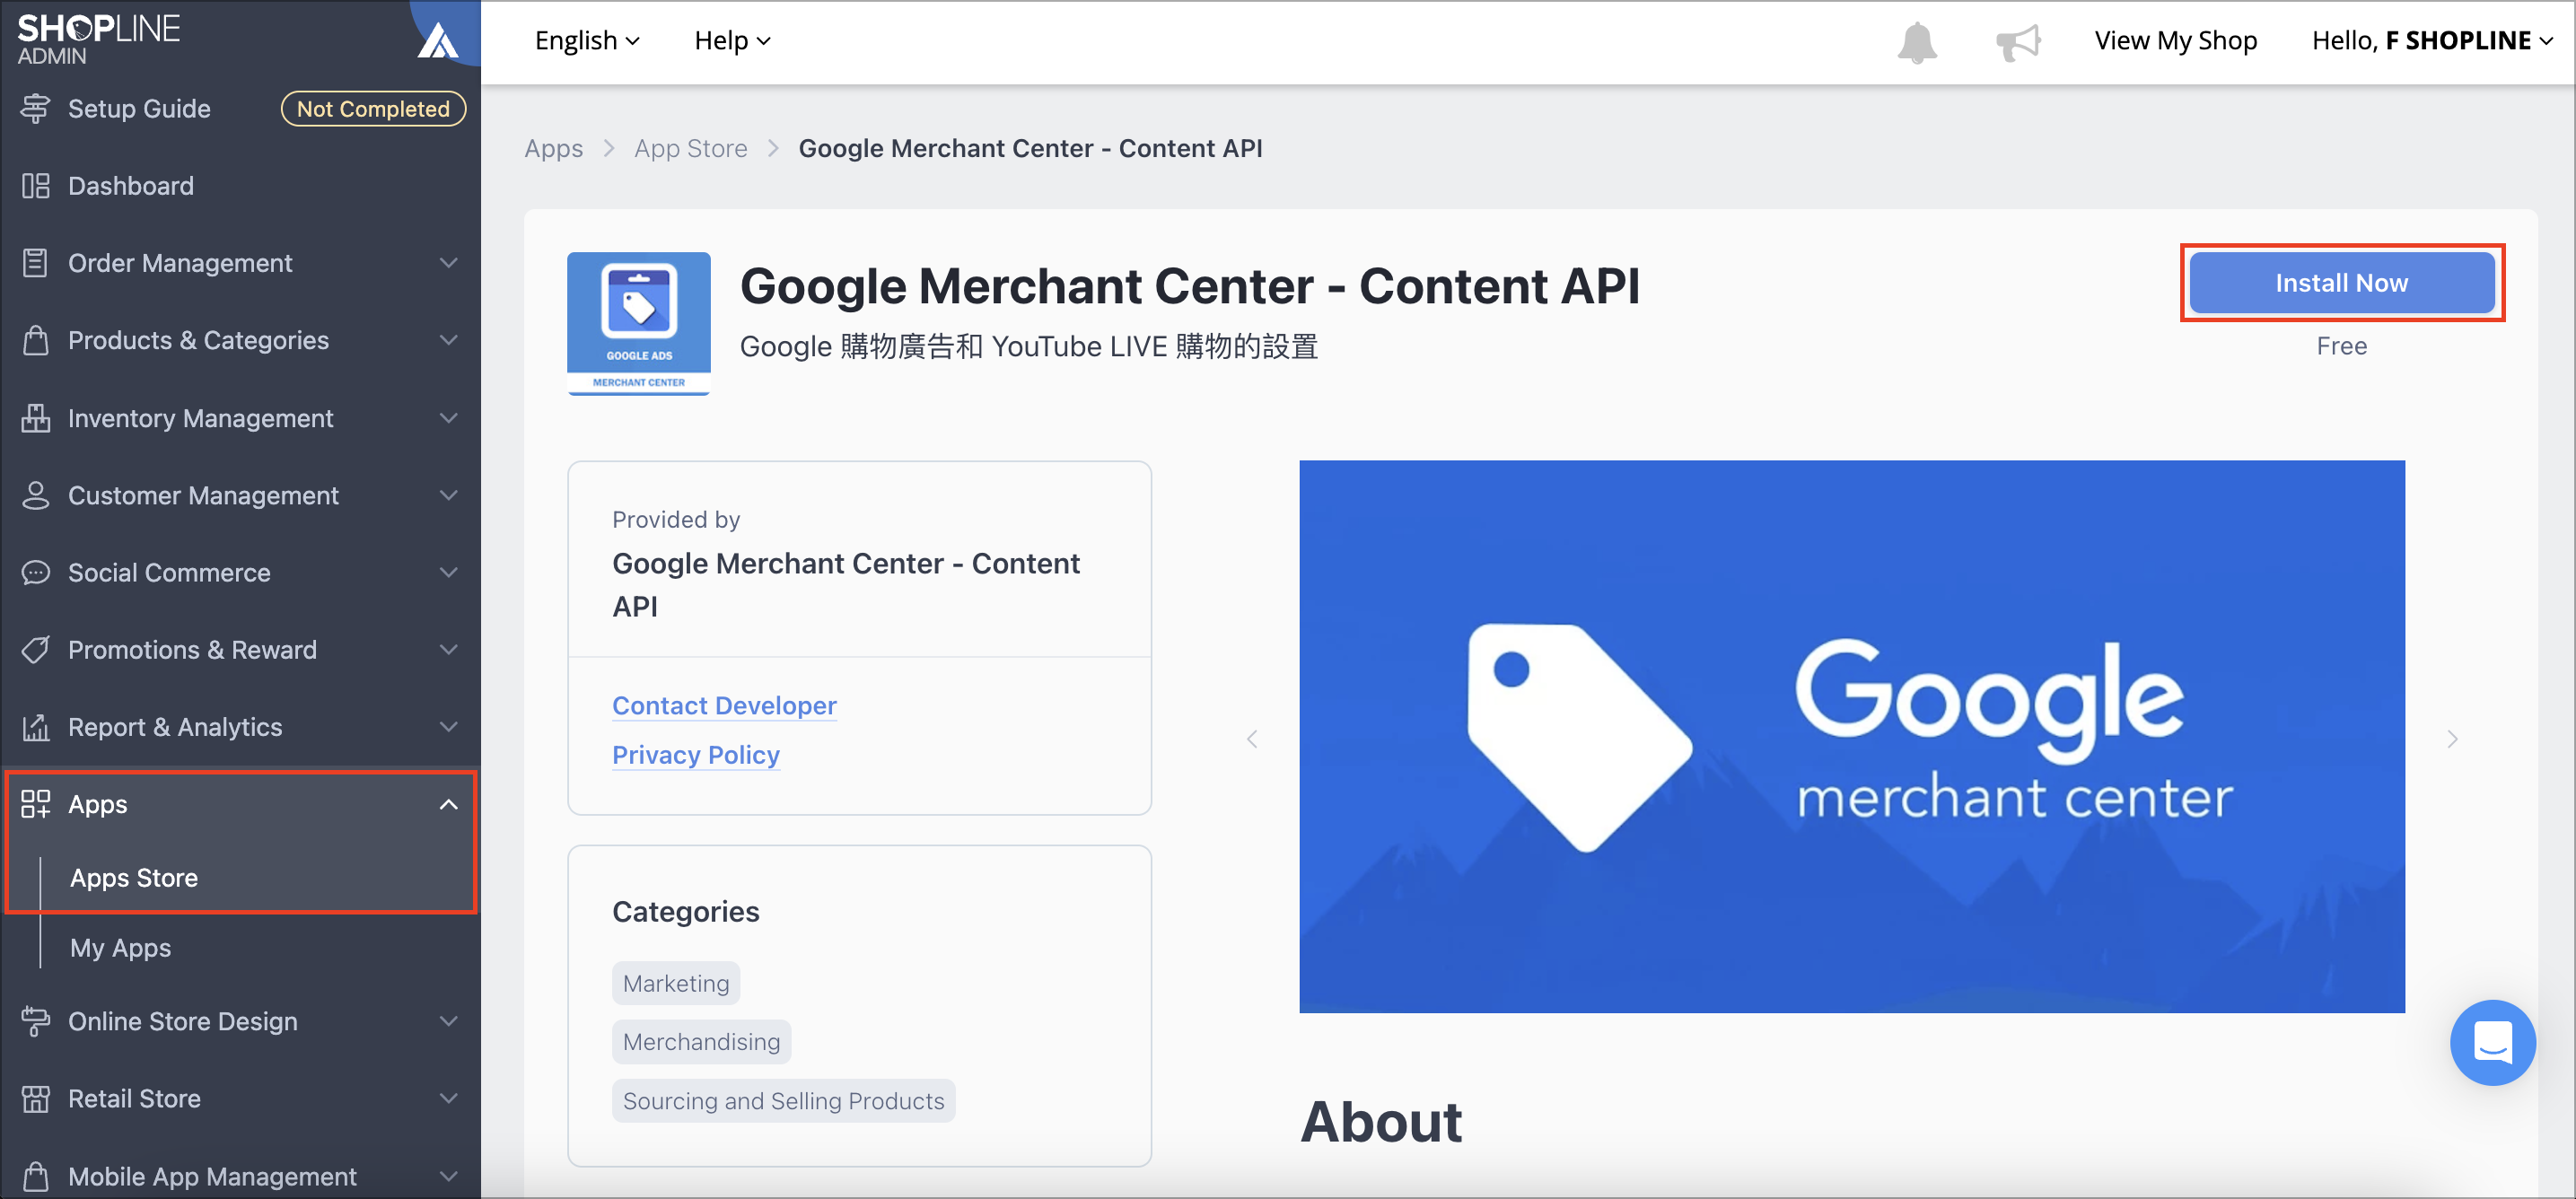Viewport: 2576px width, 1199px height.
Task: Show the next screenshot in the carousel
Action: point(2452,739)
